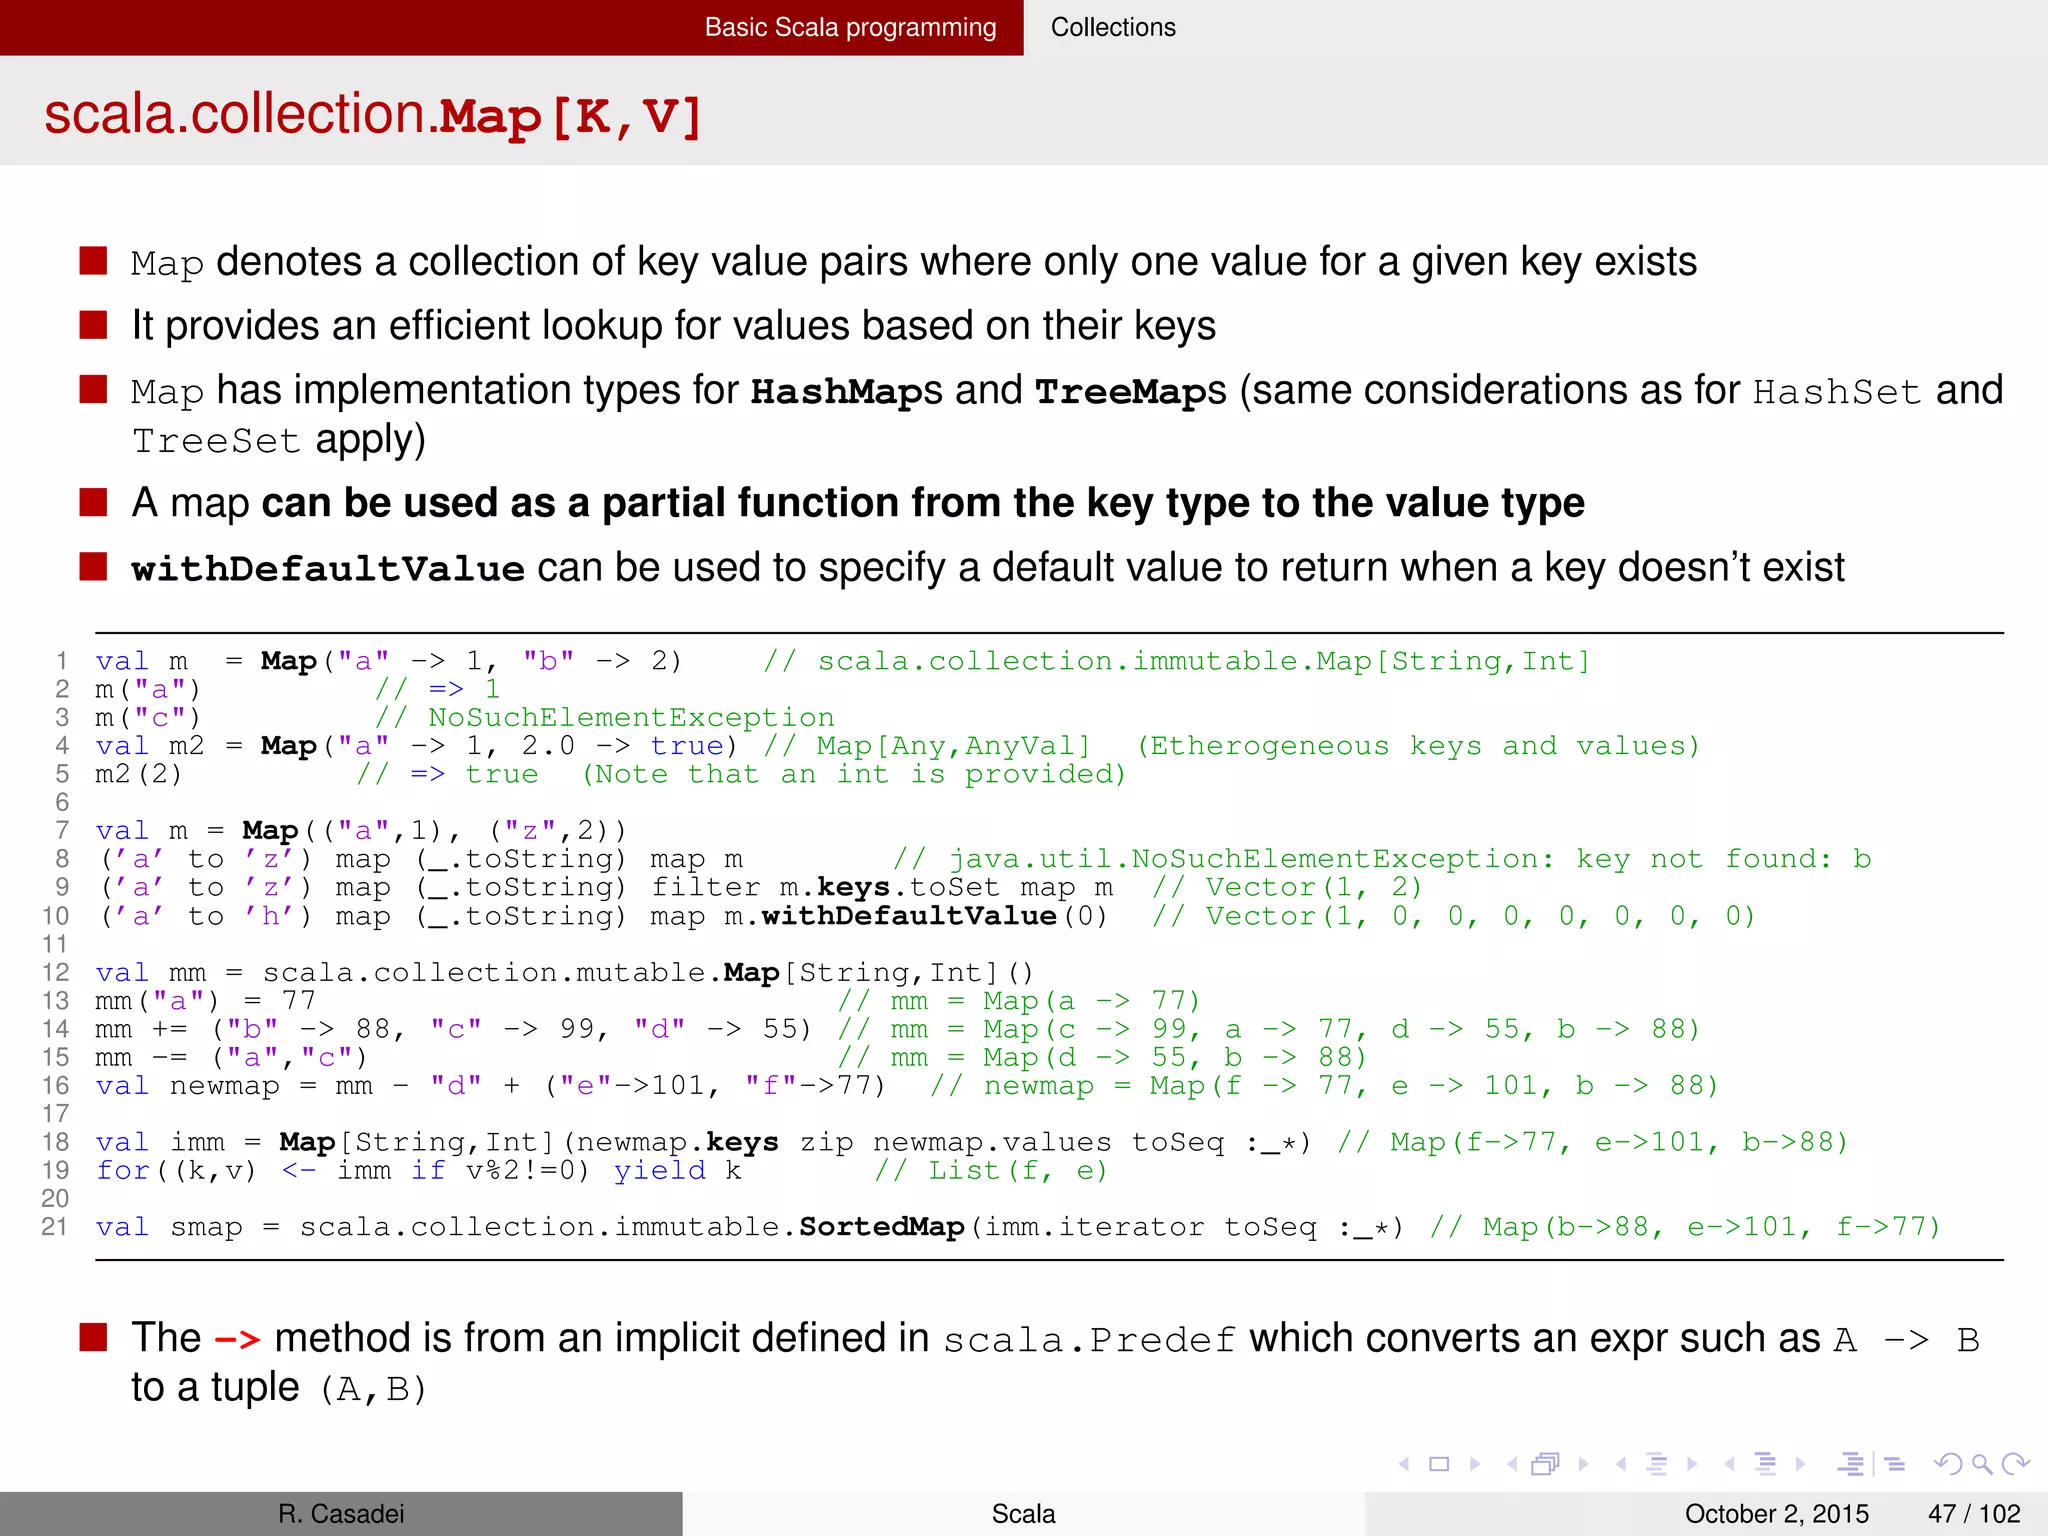The height and width of the screenshot is (1536, 2048).
Task: Click the bold TreeMaps word
Action: click(x=1130, y=391)
